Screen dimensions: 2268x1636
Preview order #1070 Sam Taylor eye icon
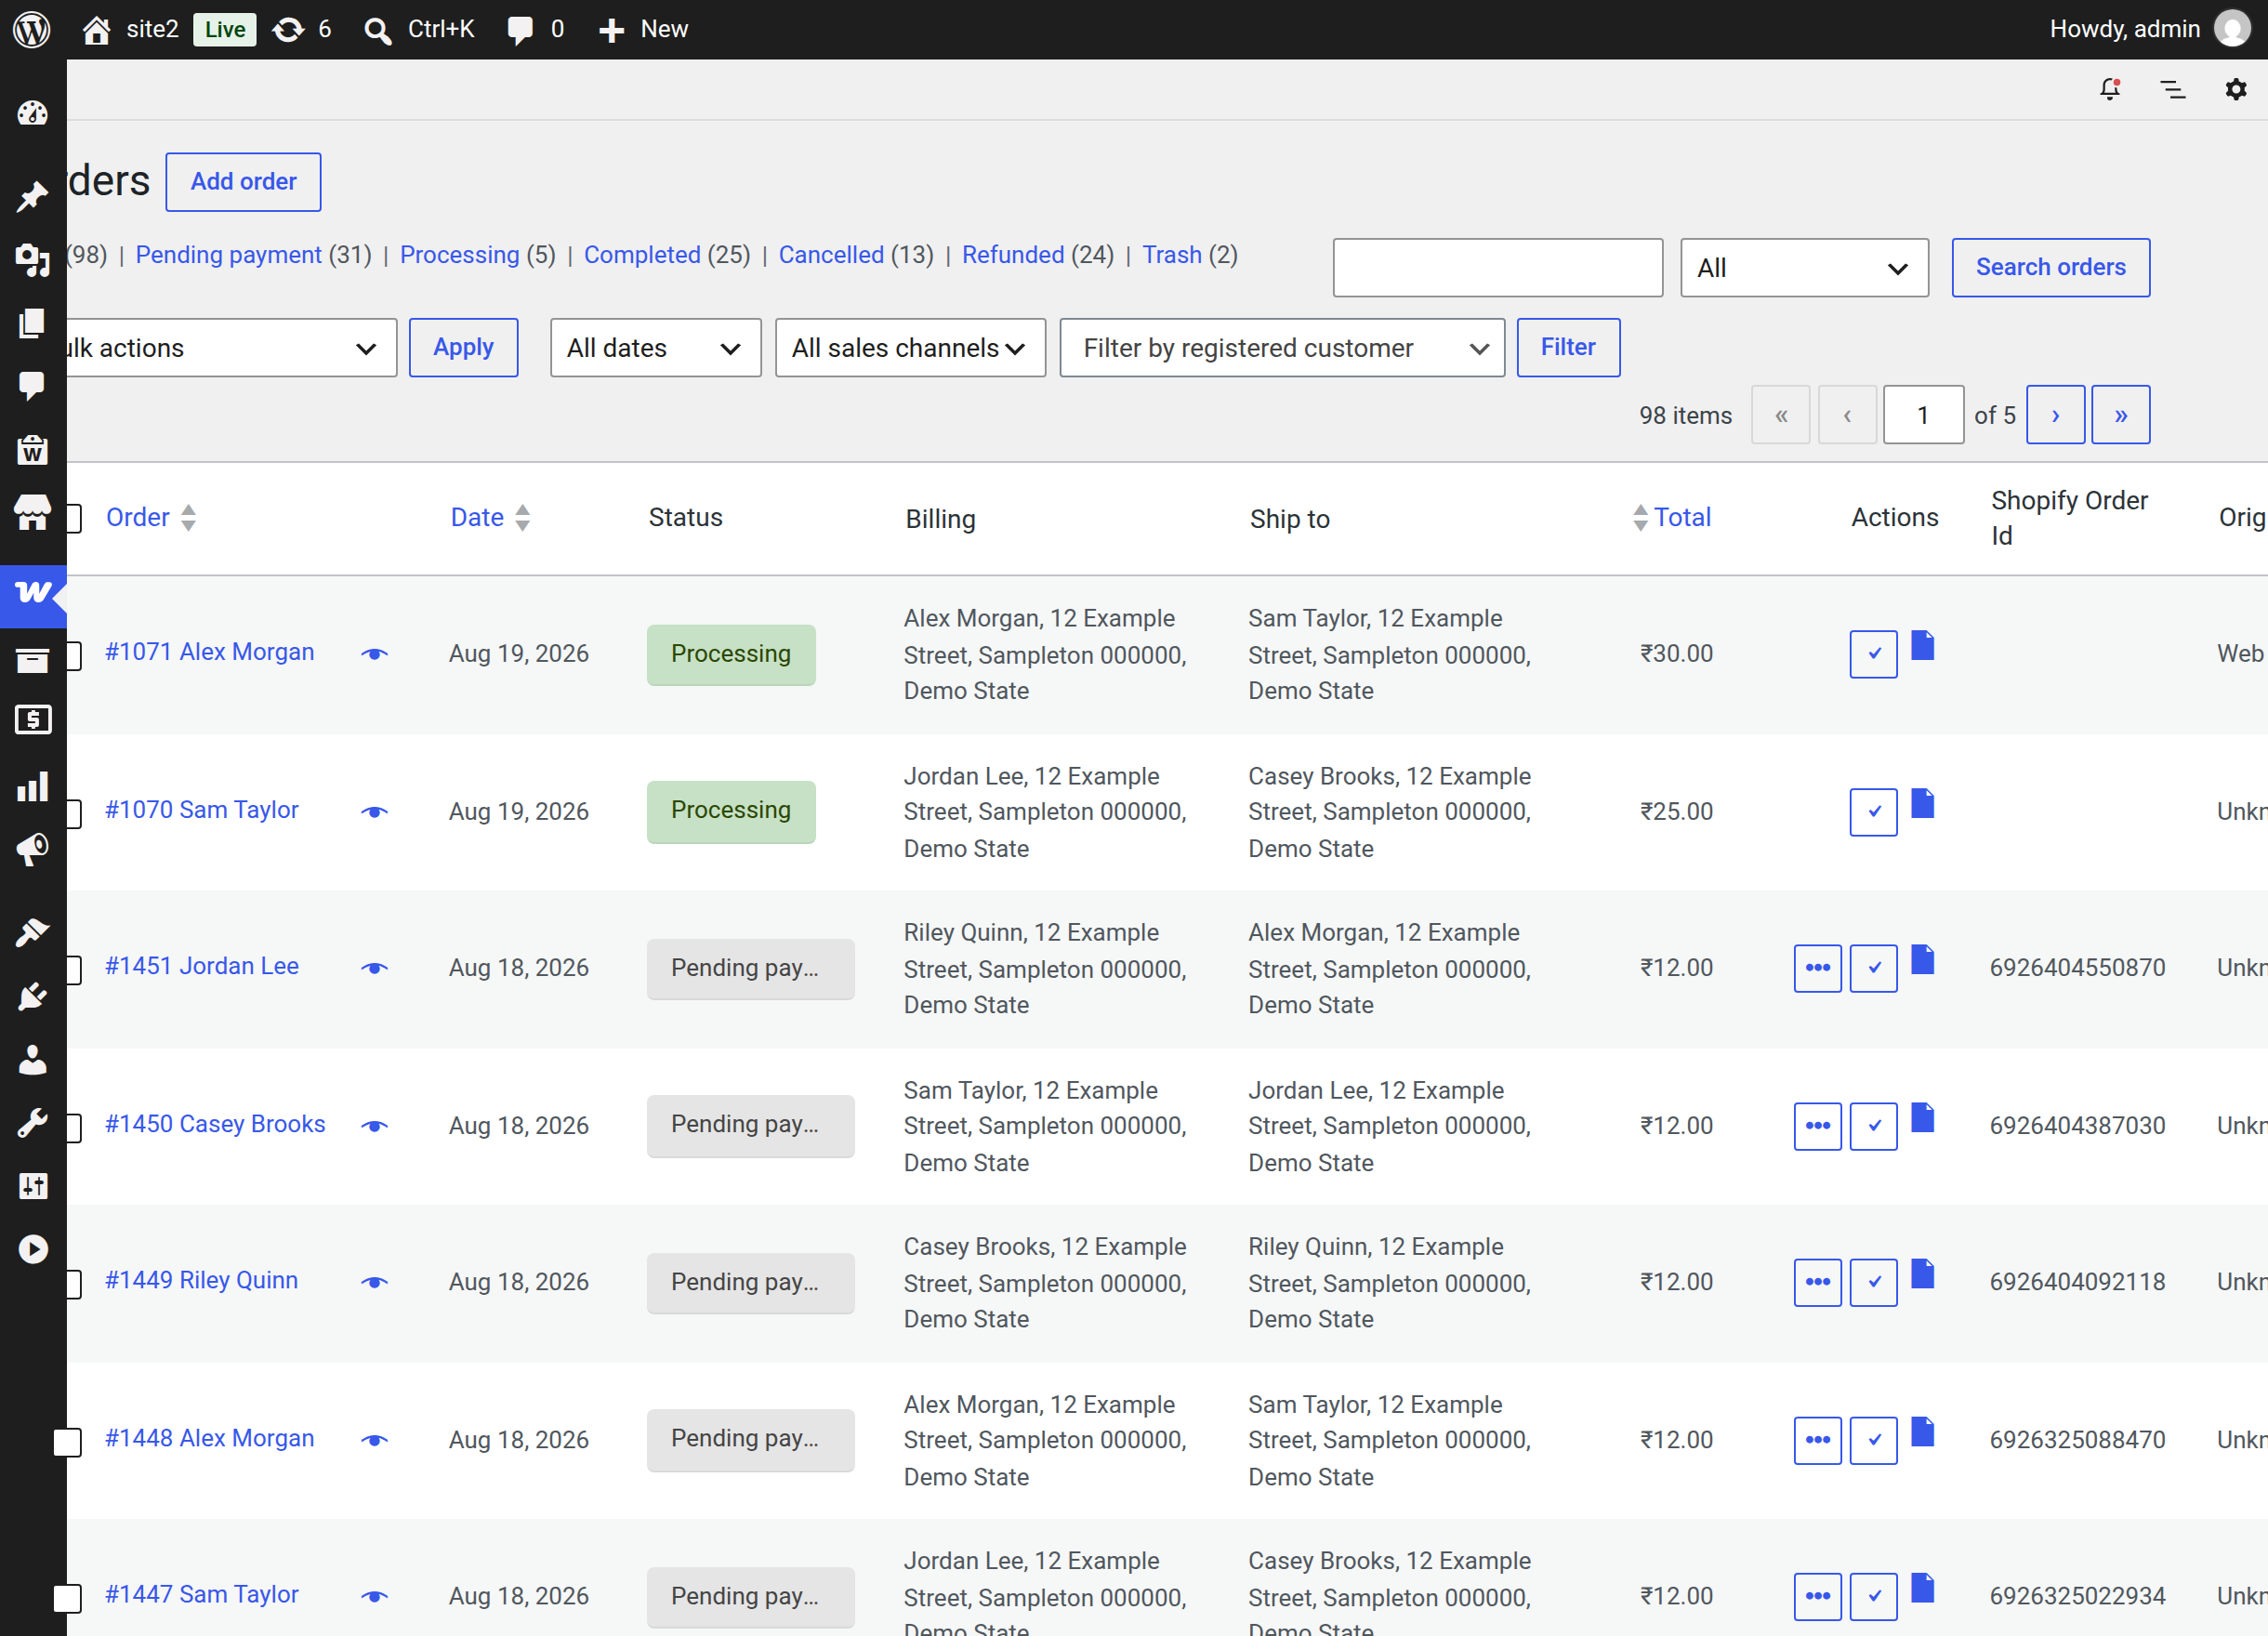point(374,812)
